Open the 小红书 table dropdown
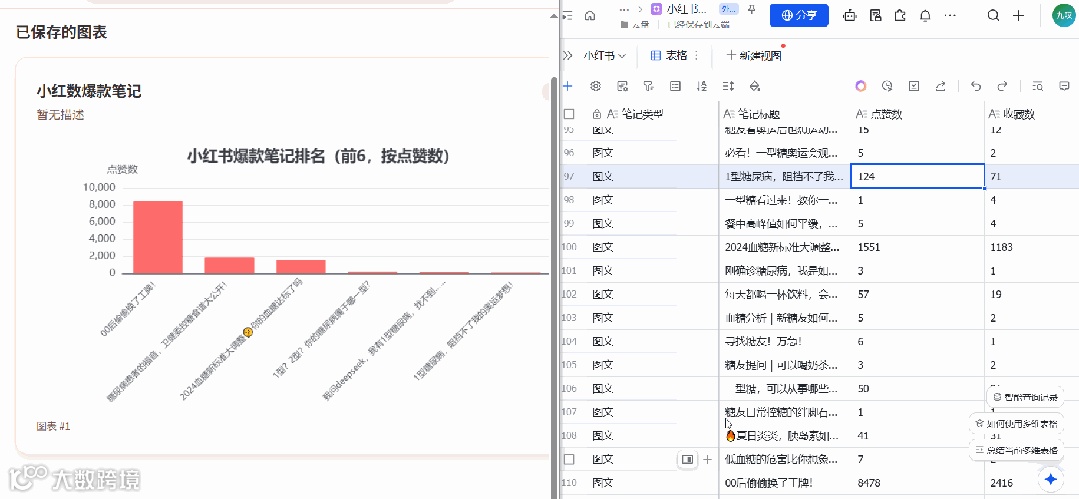This screenshot has height=499, width=1079. click(x=605, y=55)
